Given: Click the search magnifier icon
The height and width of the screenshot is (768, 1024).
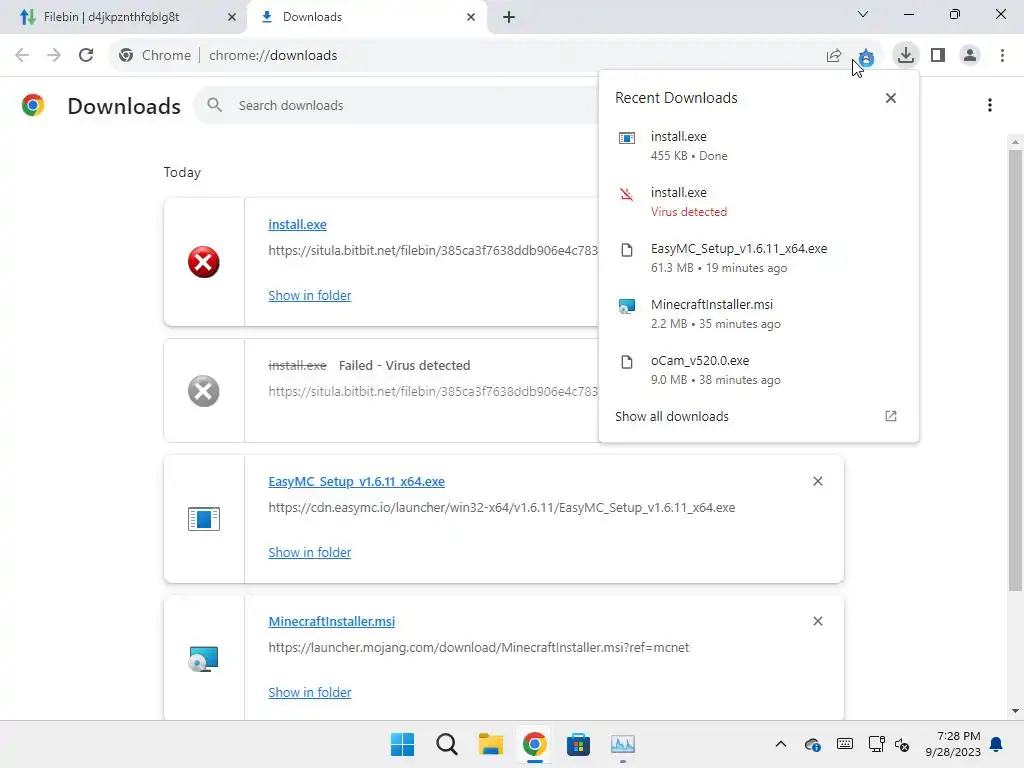Looking at the screenshot, I should tap(214, 105).
